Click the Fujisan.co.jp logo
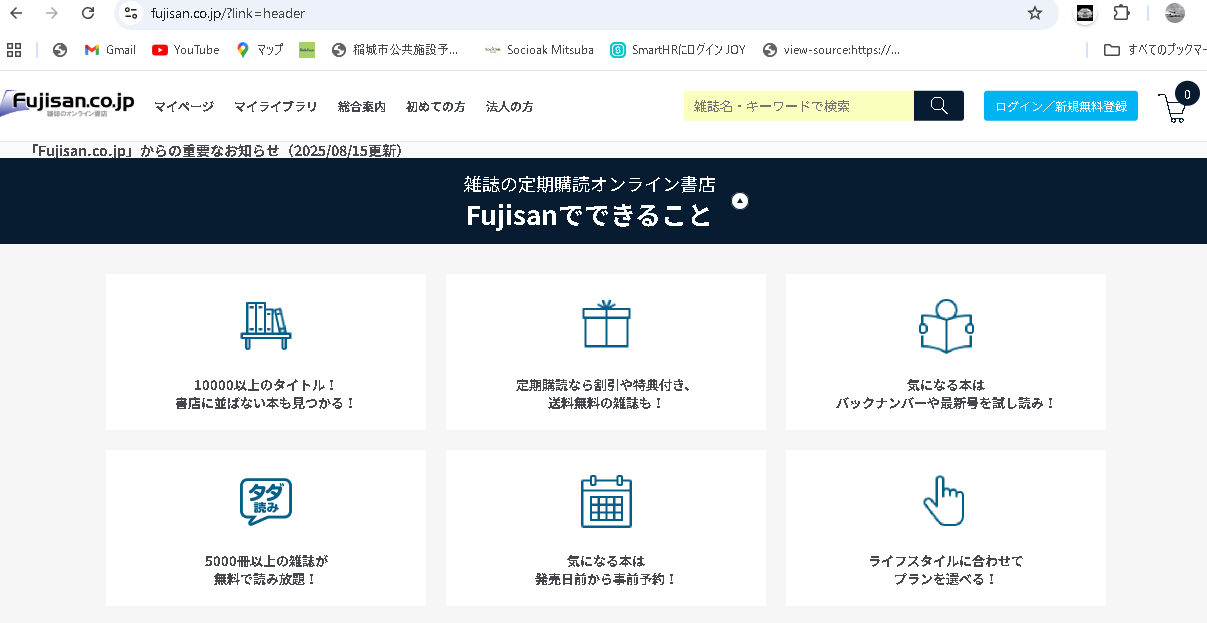 pos(67,105)
